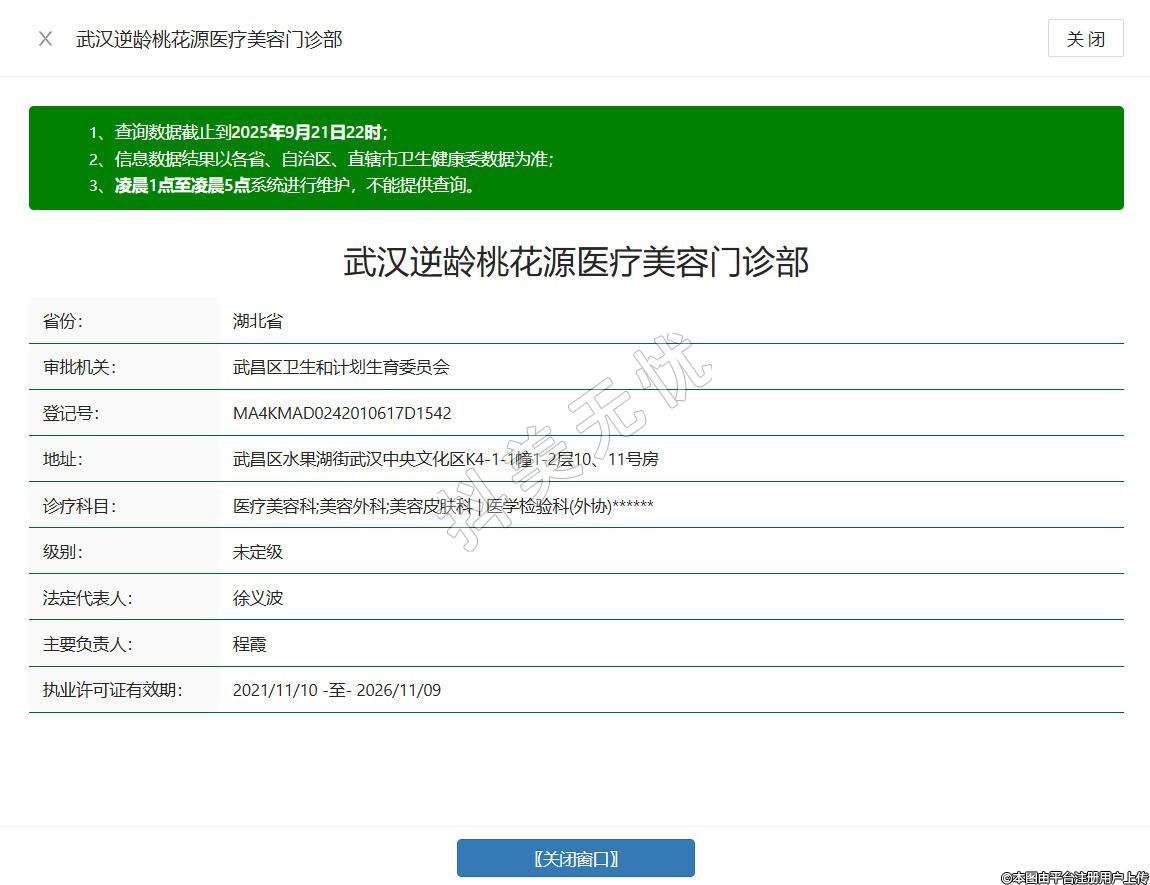This screenshot has width=1150, height=885.
Task: Click the legal representative name 徐义波
Action: pos(258,598)
